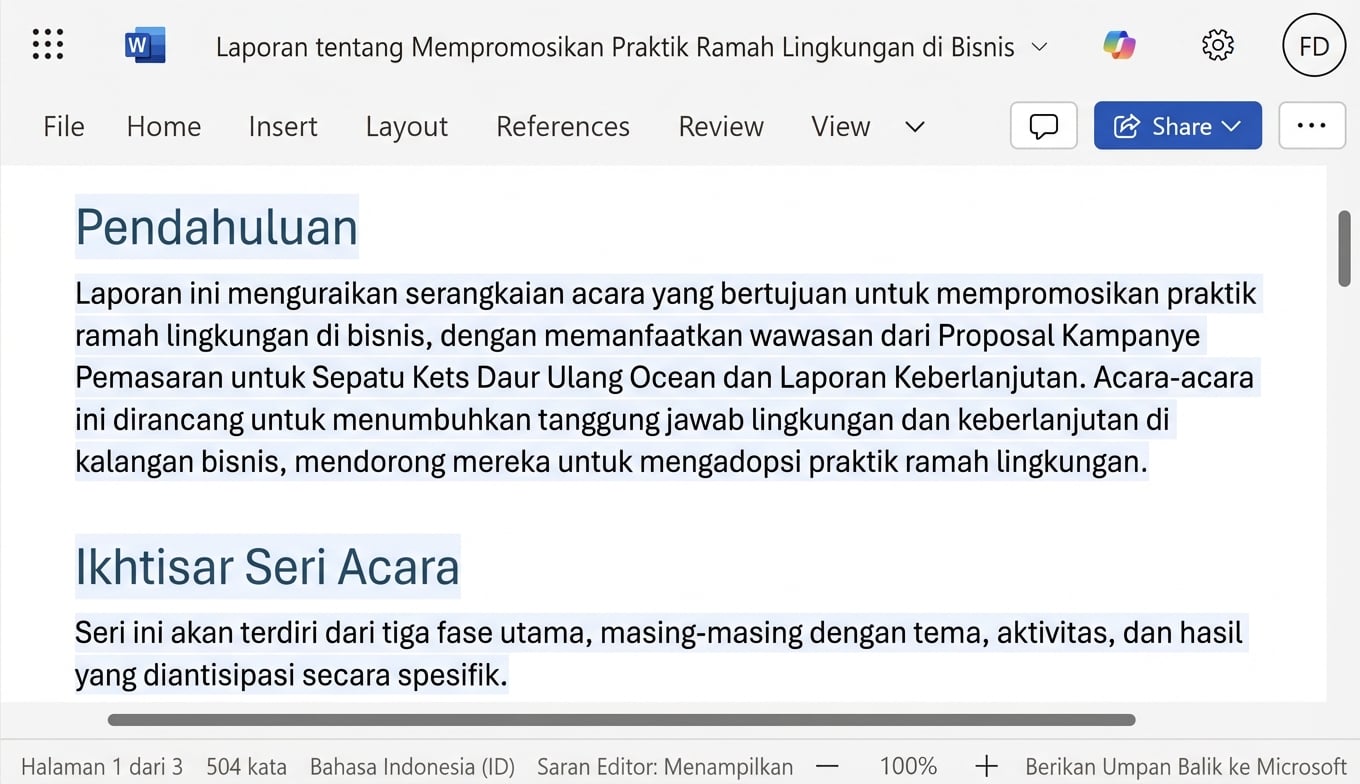1360x784 pixels.
Task: Open the ribbon tabs chevron next to View
Action: [914, 128]
